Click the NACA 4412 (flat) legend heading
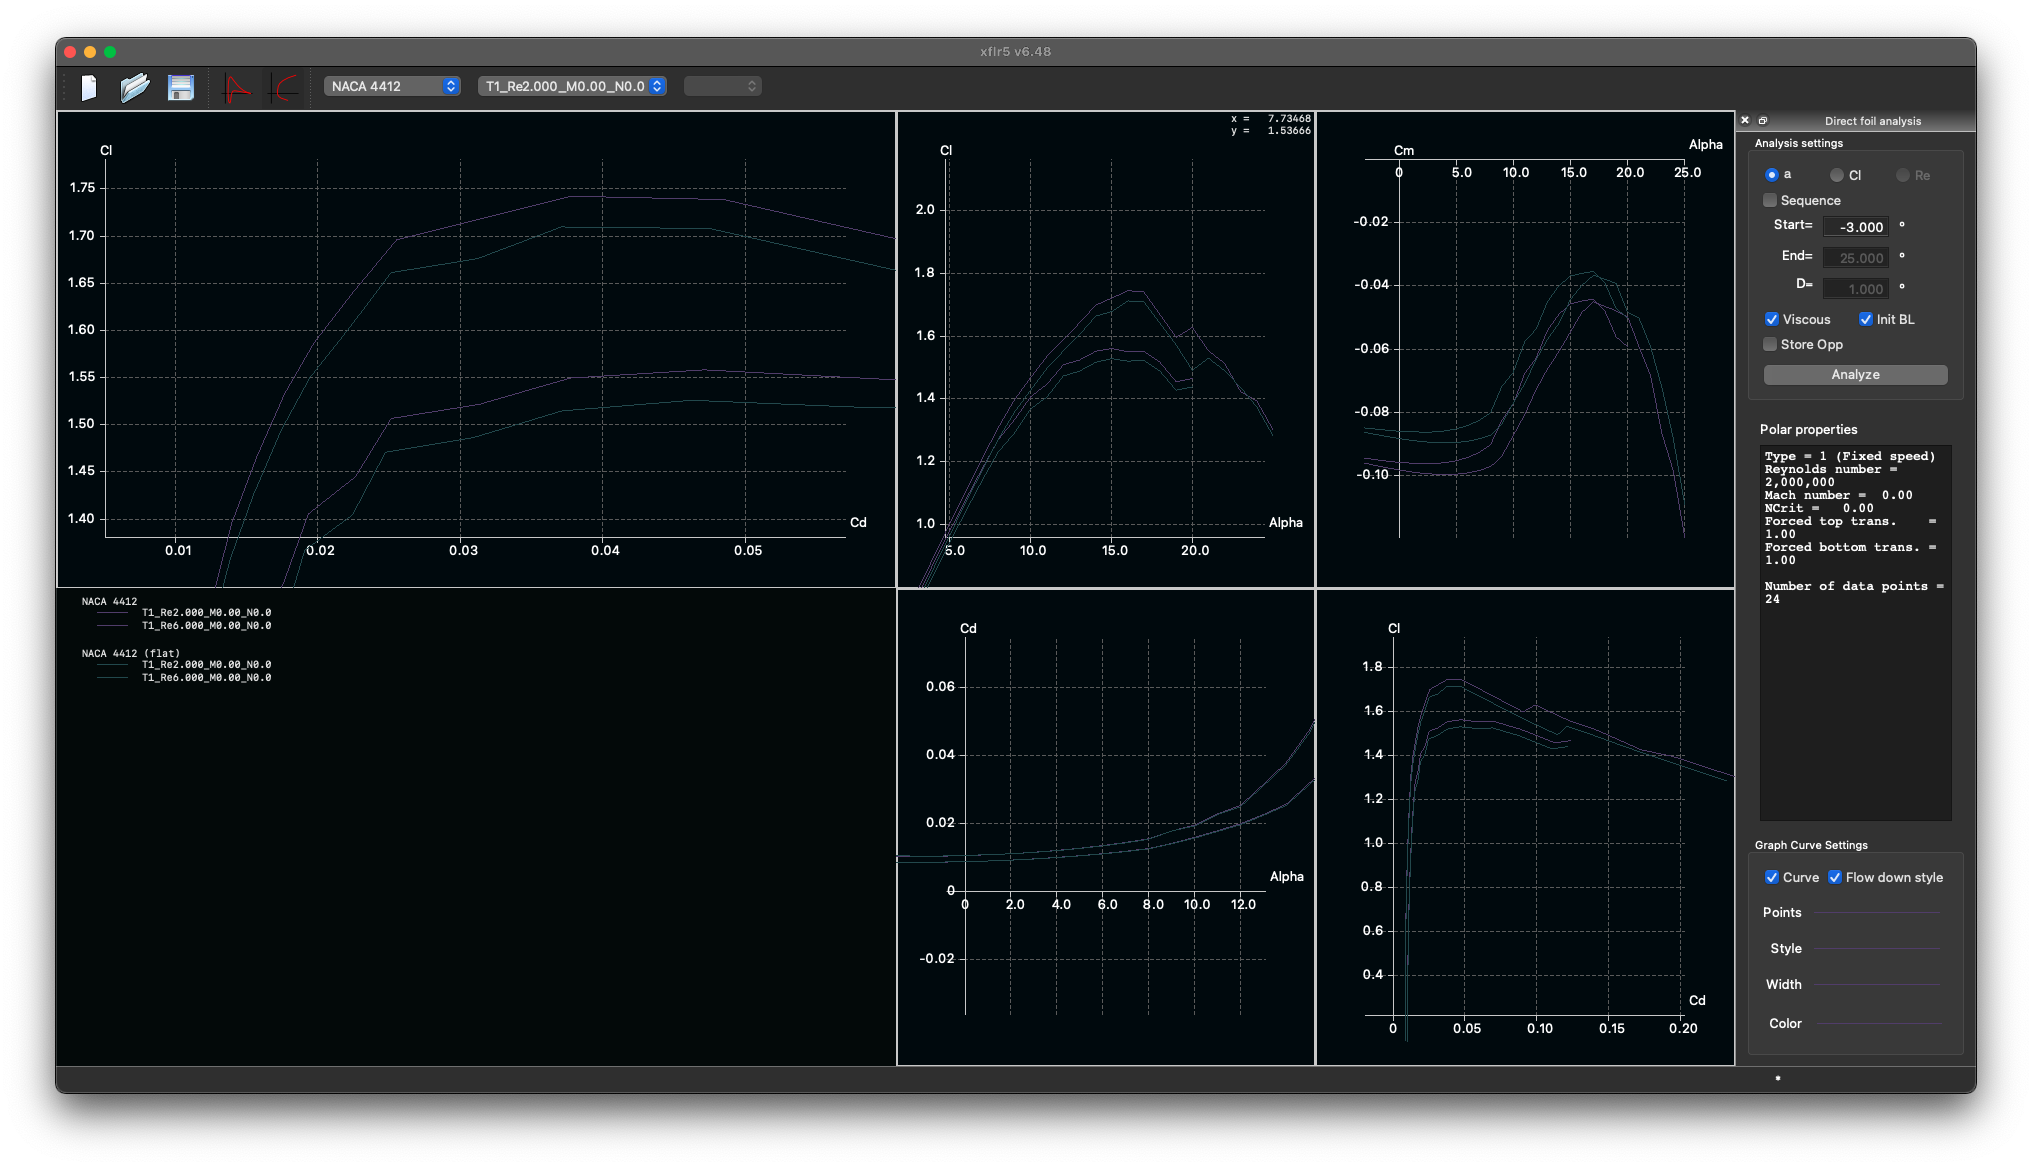The height and width of the screenshot is (1167, 2032). pyautogui.click(x=131, y=653)
